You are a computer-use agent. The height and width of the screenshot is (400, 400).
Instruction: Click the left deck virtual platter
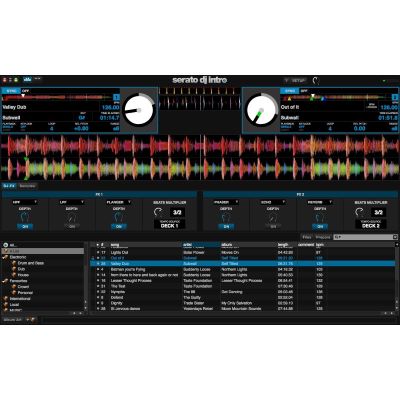tap(139, 110)
